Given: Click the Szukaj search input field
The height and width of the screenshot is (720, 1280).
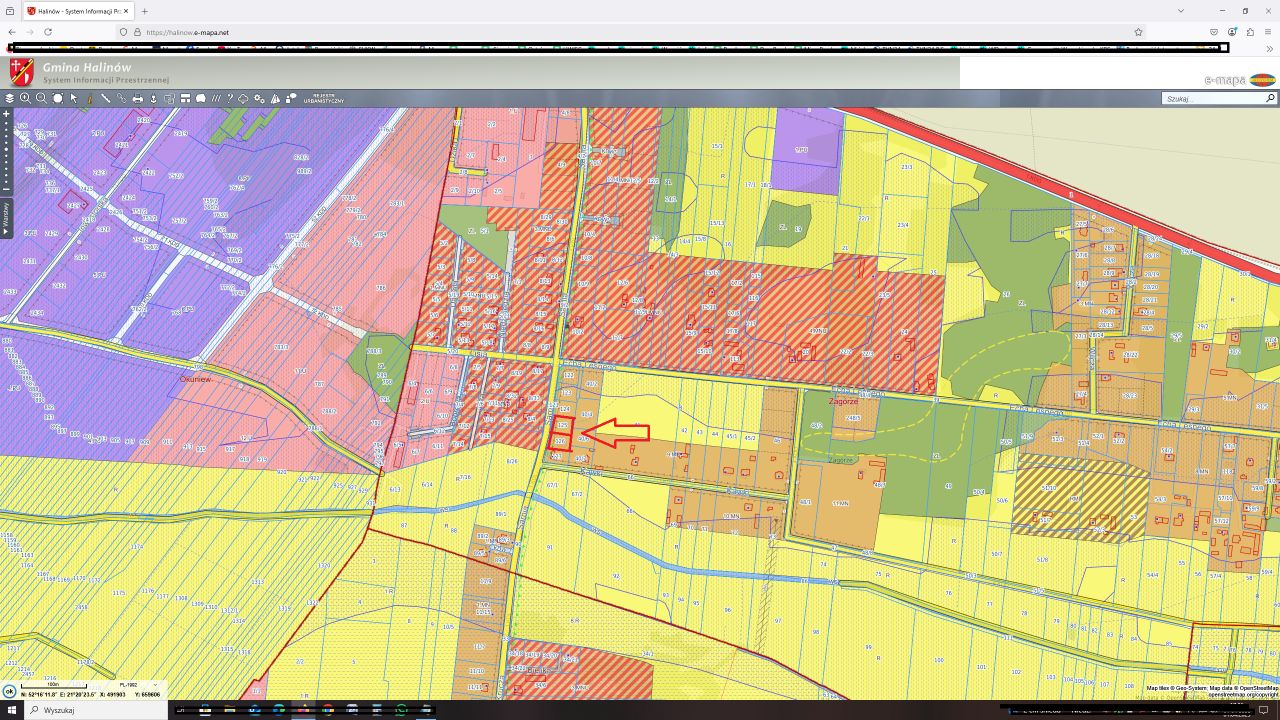Looking at the screenshot, I should 1212,99.
